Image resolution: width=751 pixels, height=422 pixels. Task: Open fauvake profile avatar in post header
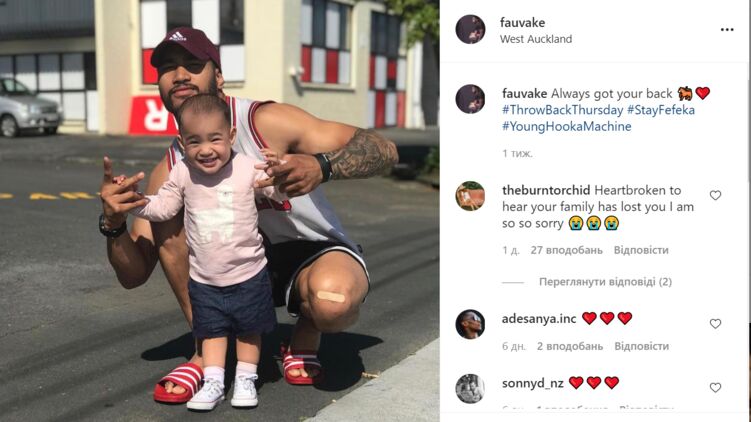coord(470,29)
